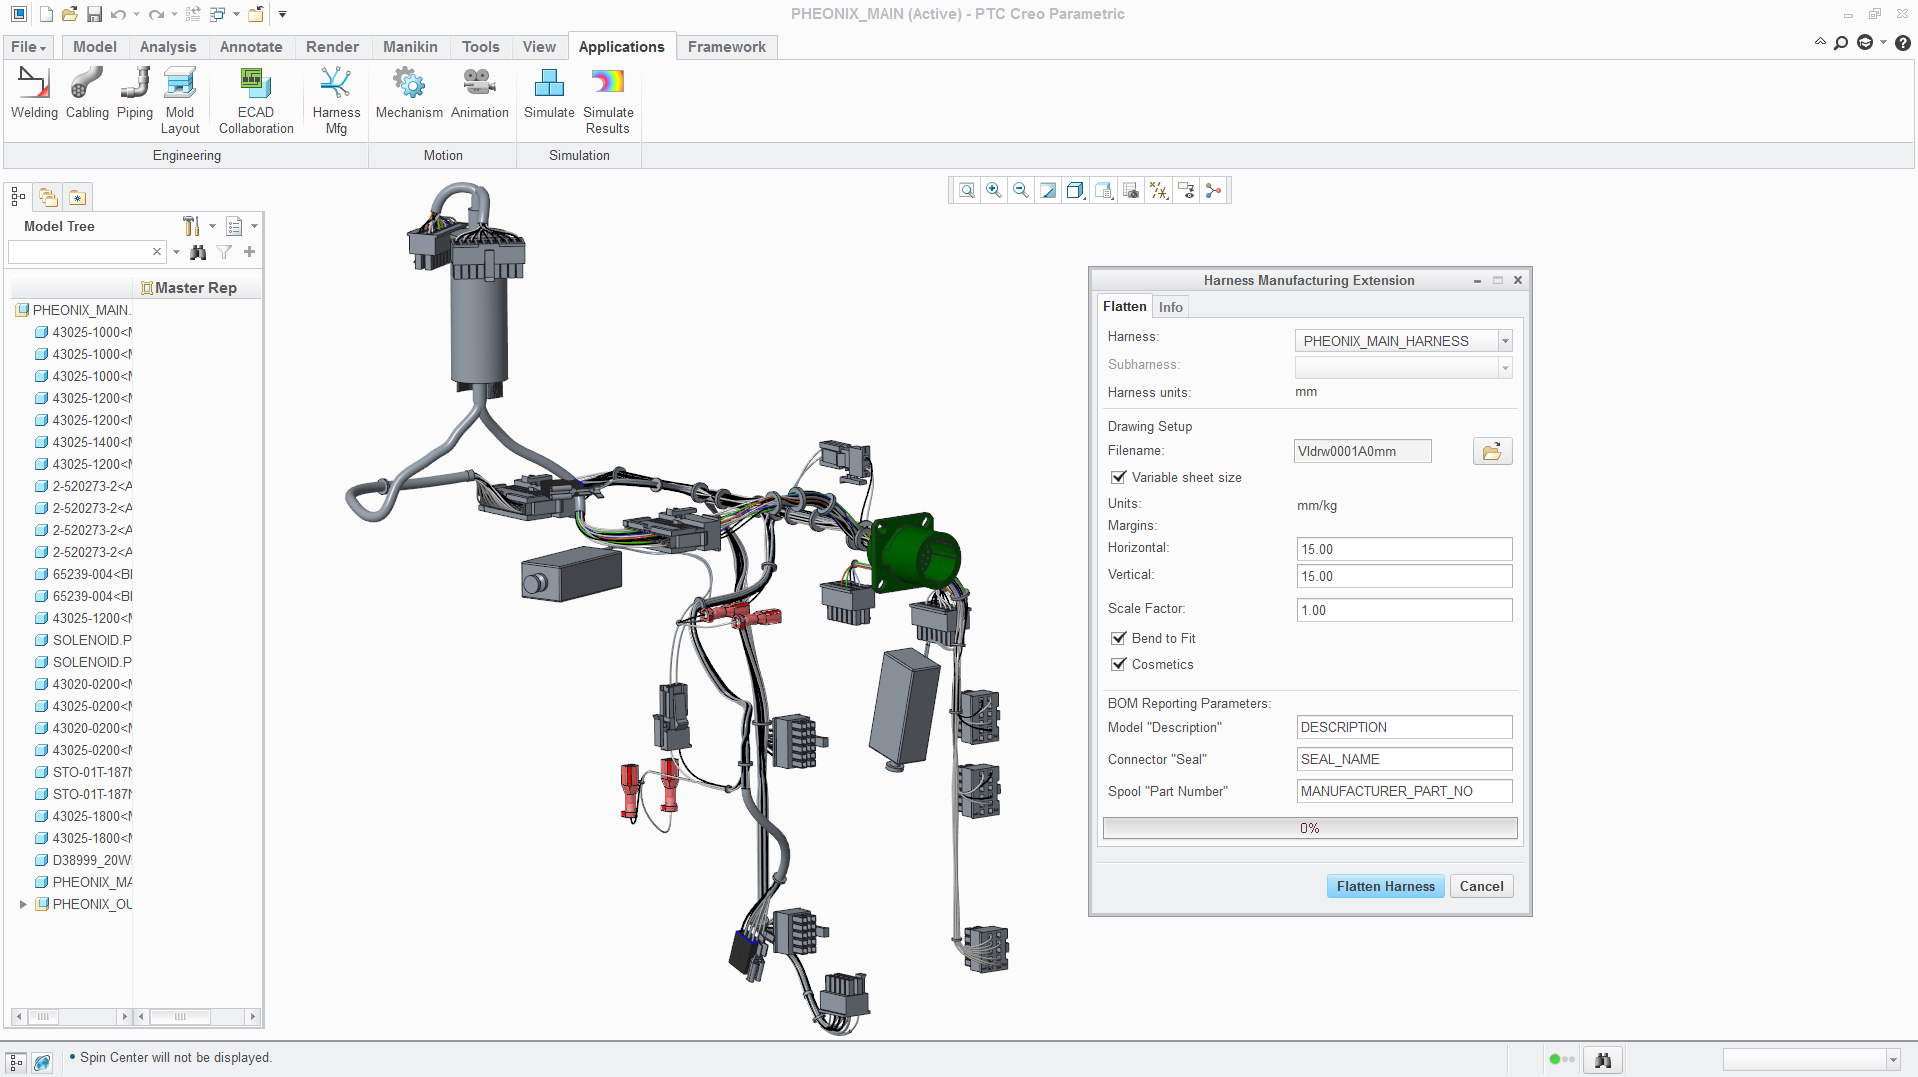Click the Model Tree filter funnel icon
Viewport: 1918px width, 1077px height.
tap(224, 252)
